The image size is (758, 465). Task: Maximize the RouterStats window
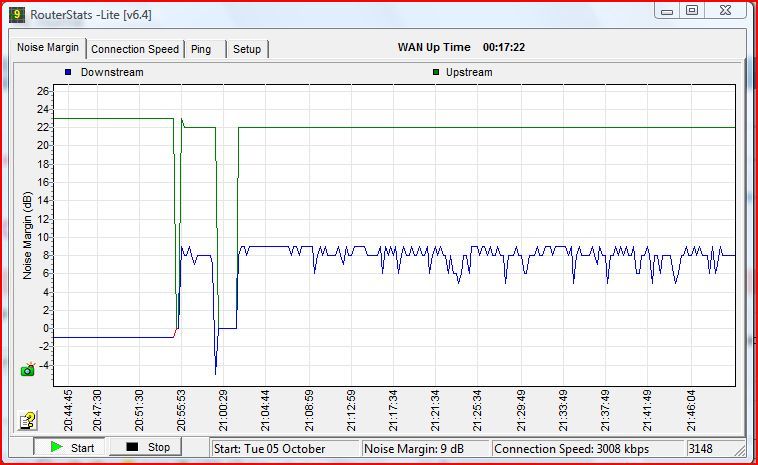[692, 10]
